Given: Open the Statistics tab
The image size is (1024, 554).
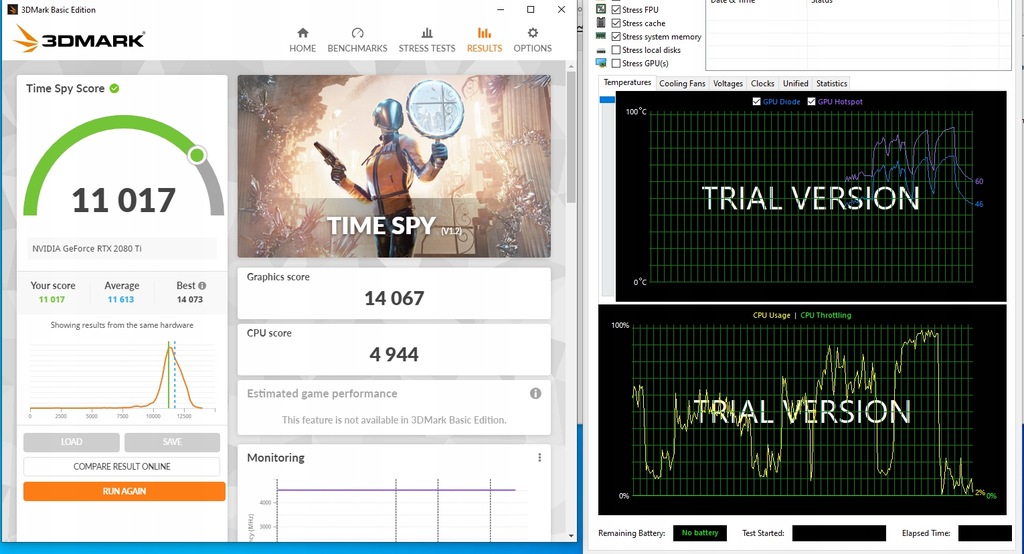Looking at the screenshot, I should tap(831, 84).
